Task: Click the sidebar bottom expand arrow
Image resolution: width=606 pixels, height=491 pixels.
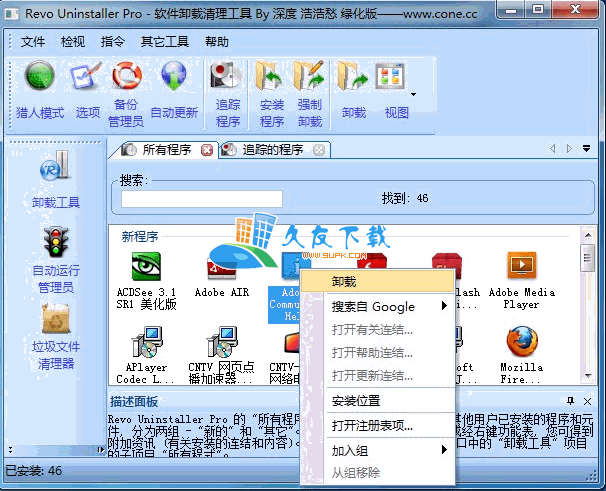Action: pyautogui.click(x=100, y=450)
